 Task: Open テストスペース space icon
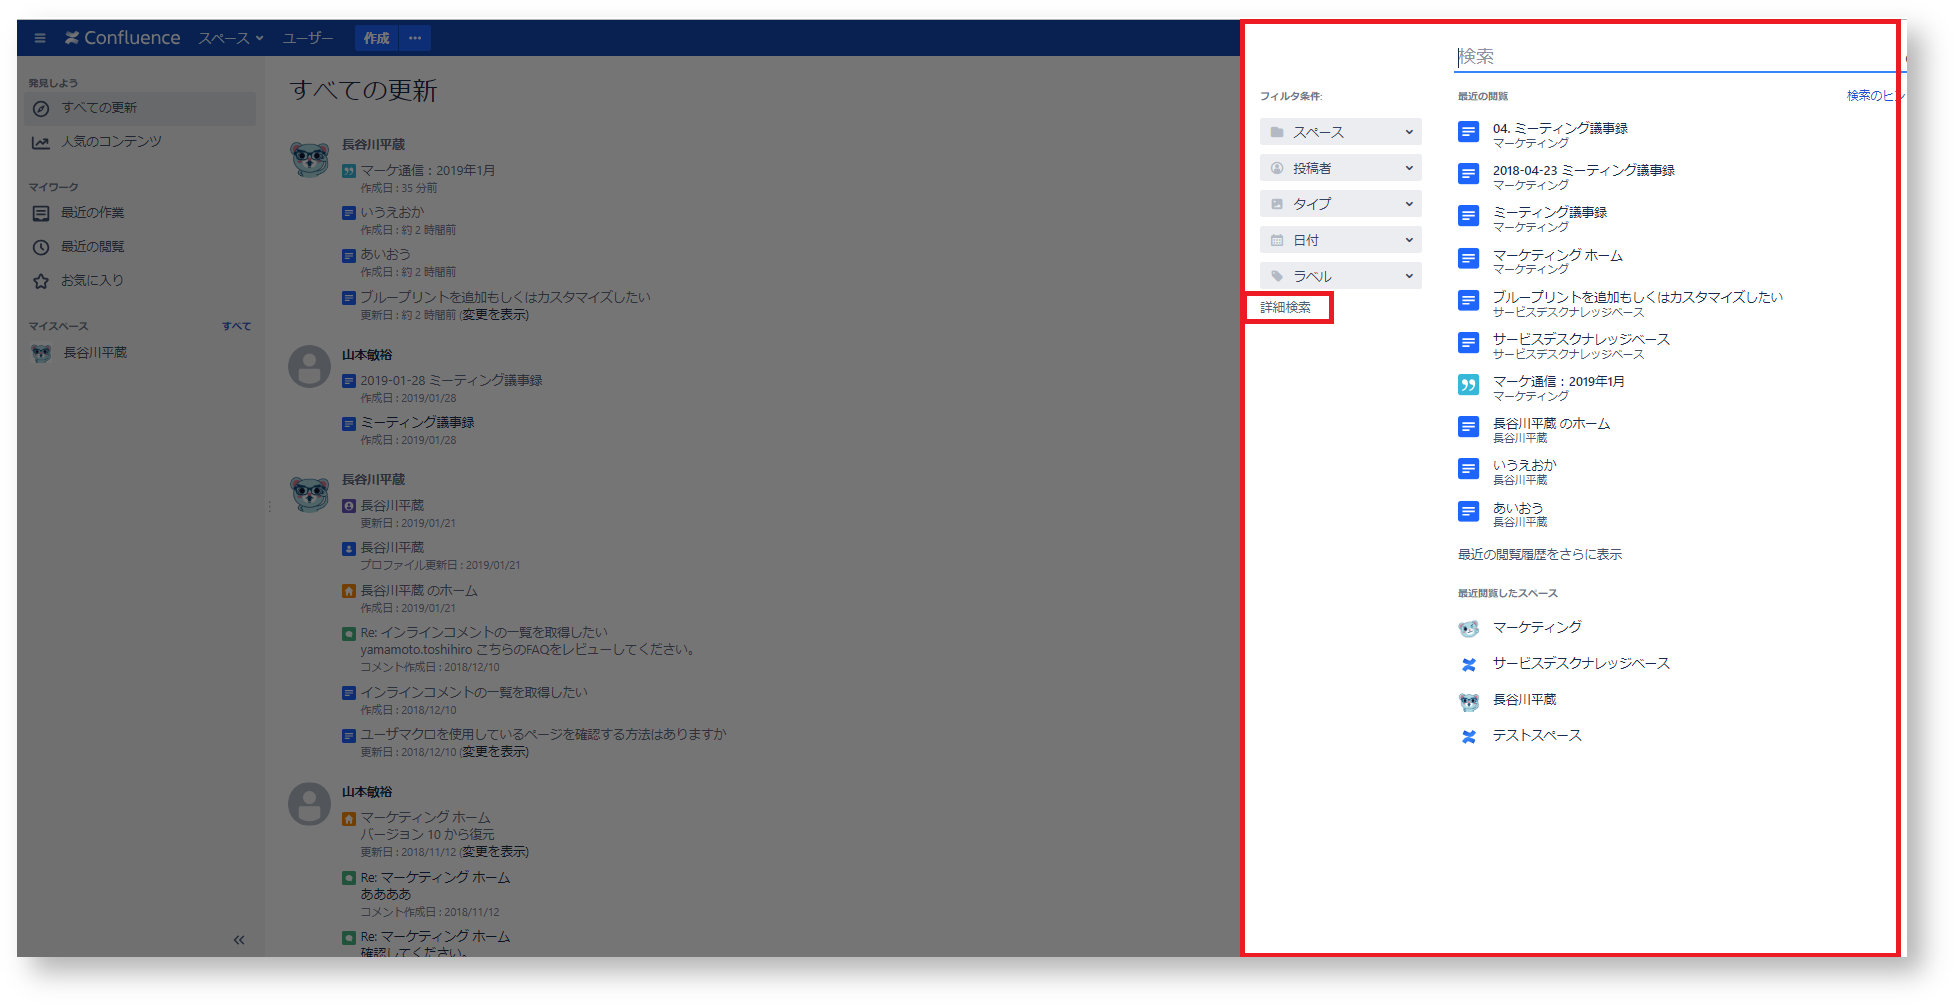[x=1468, y=737]
